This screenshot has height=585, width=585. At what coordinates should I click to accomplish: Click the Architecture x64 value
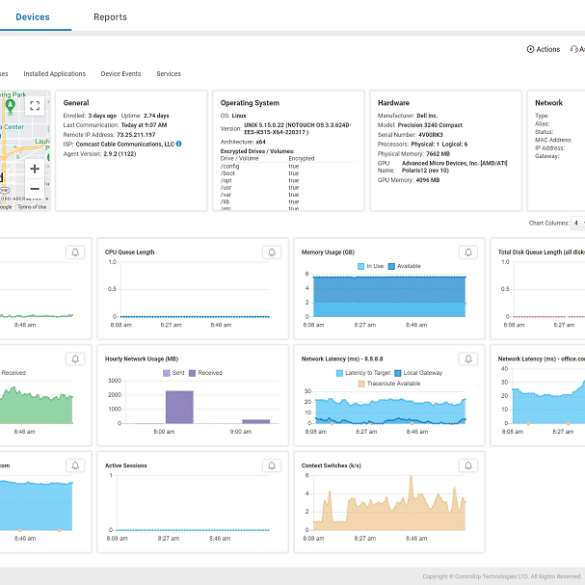point(260,142)
